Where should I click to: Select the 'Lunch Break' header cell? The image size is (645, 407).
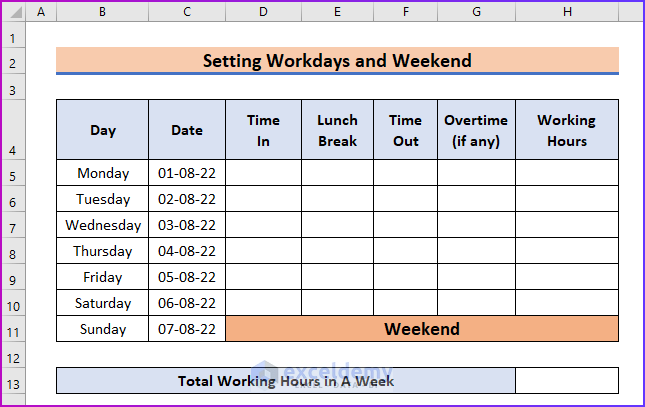(337, 130)
